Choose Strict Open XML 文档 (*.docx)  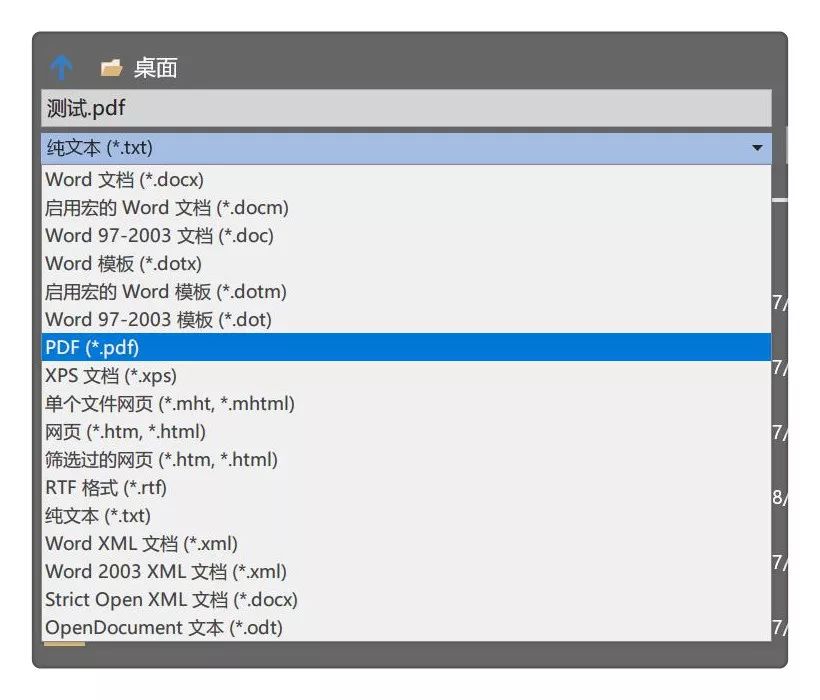406,600
